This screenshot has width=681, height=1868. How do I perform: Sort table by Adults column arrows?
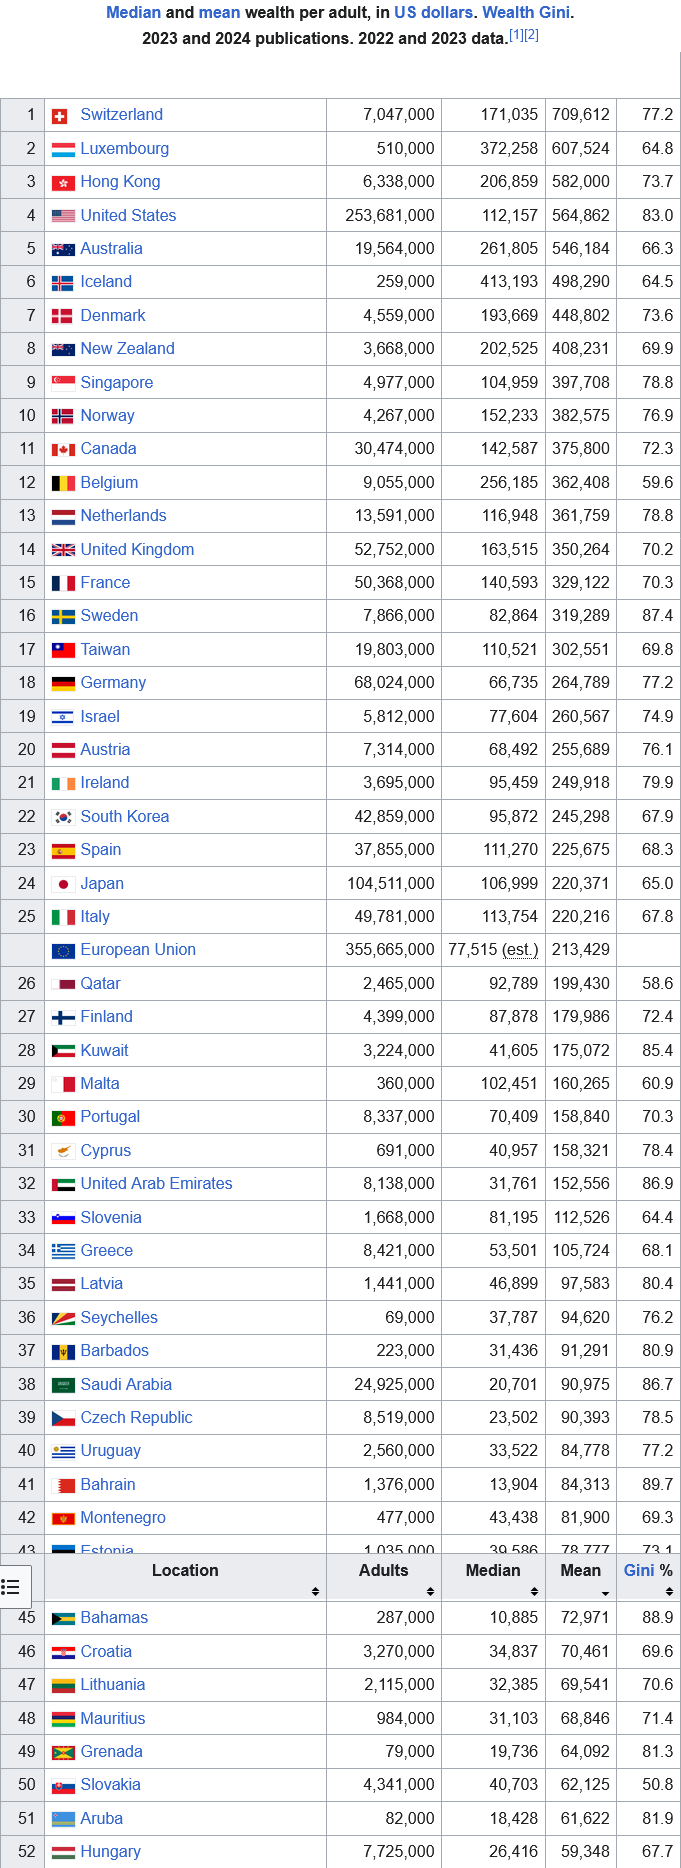point(430,1591)
